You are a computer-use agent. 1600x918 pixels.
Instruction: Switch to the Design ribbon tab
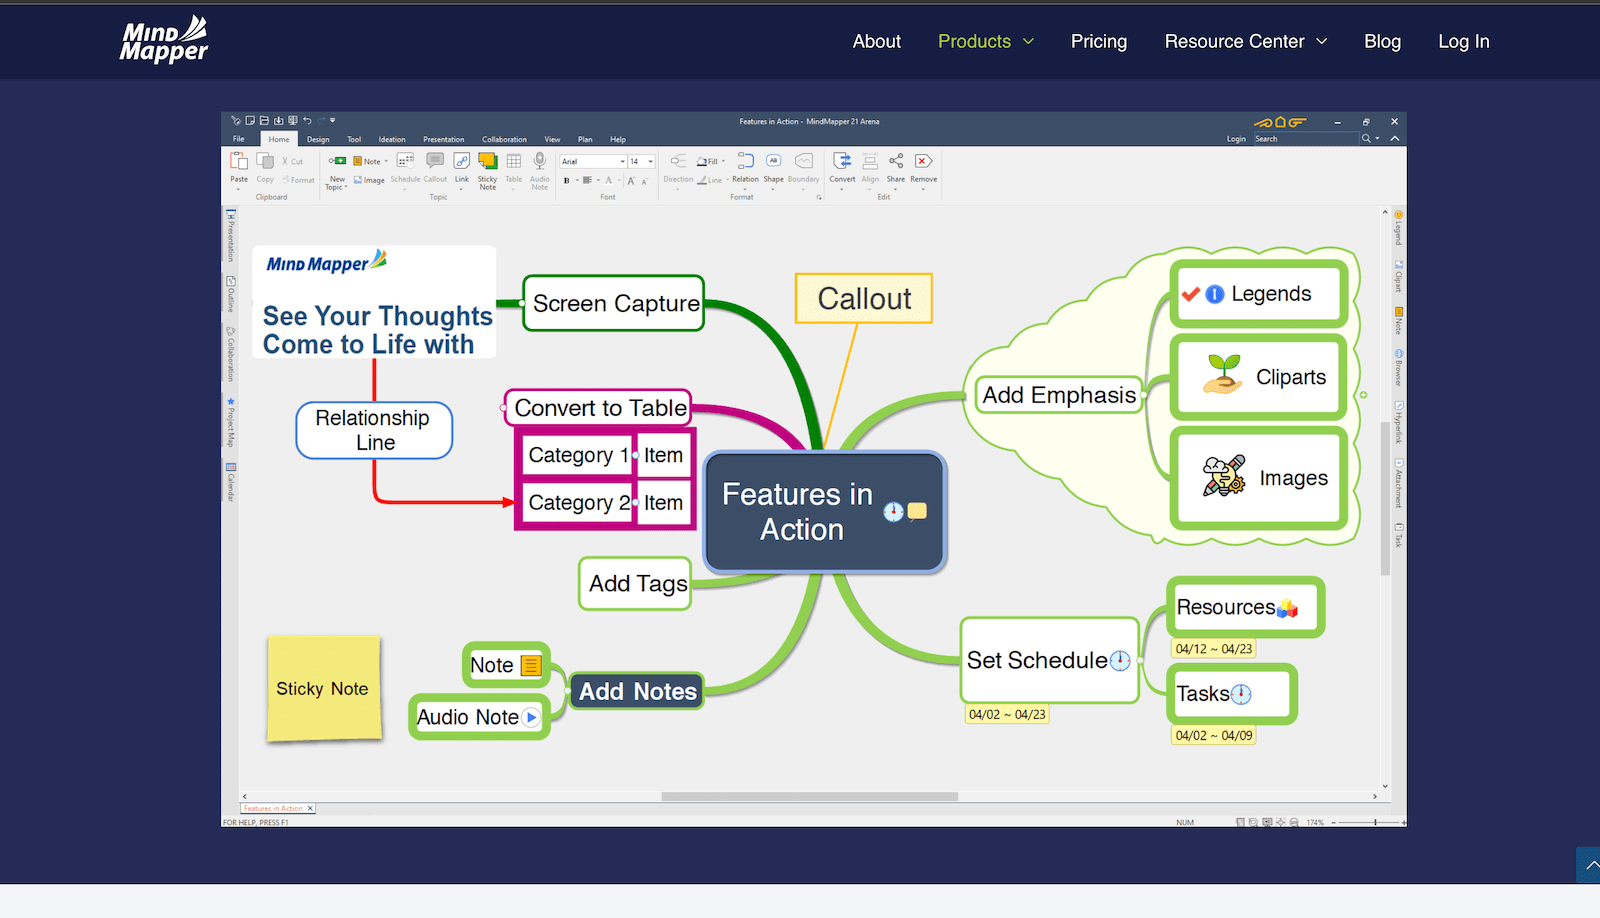318,139
